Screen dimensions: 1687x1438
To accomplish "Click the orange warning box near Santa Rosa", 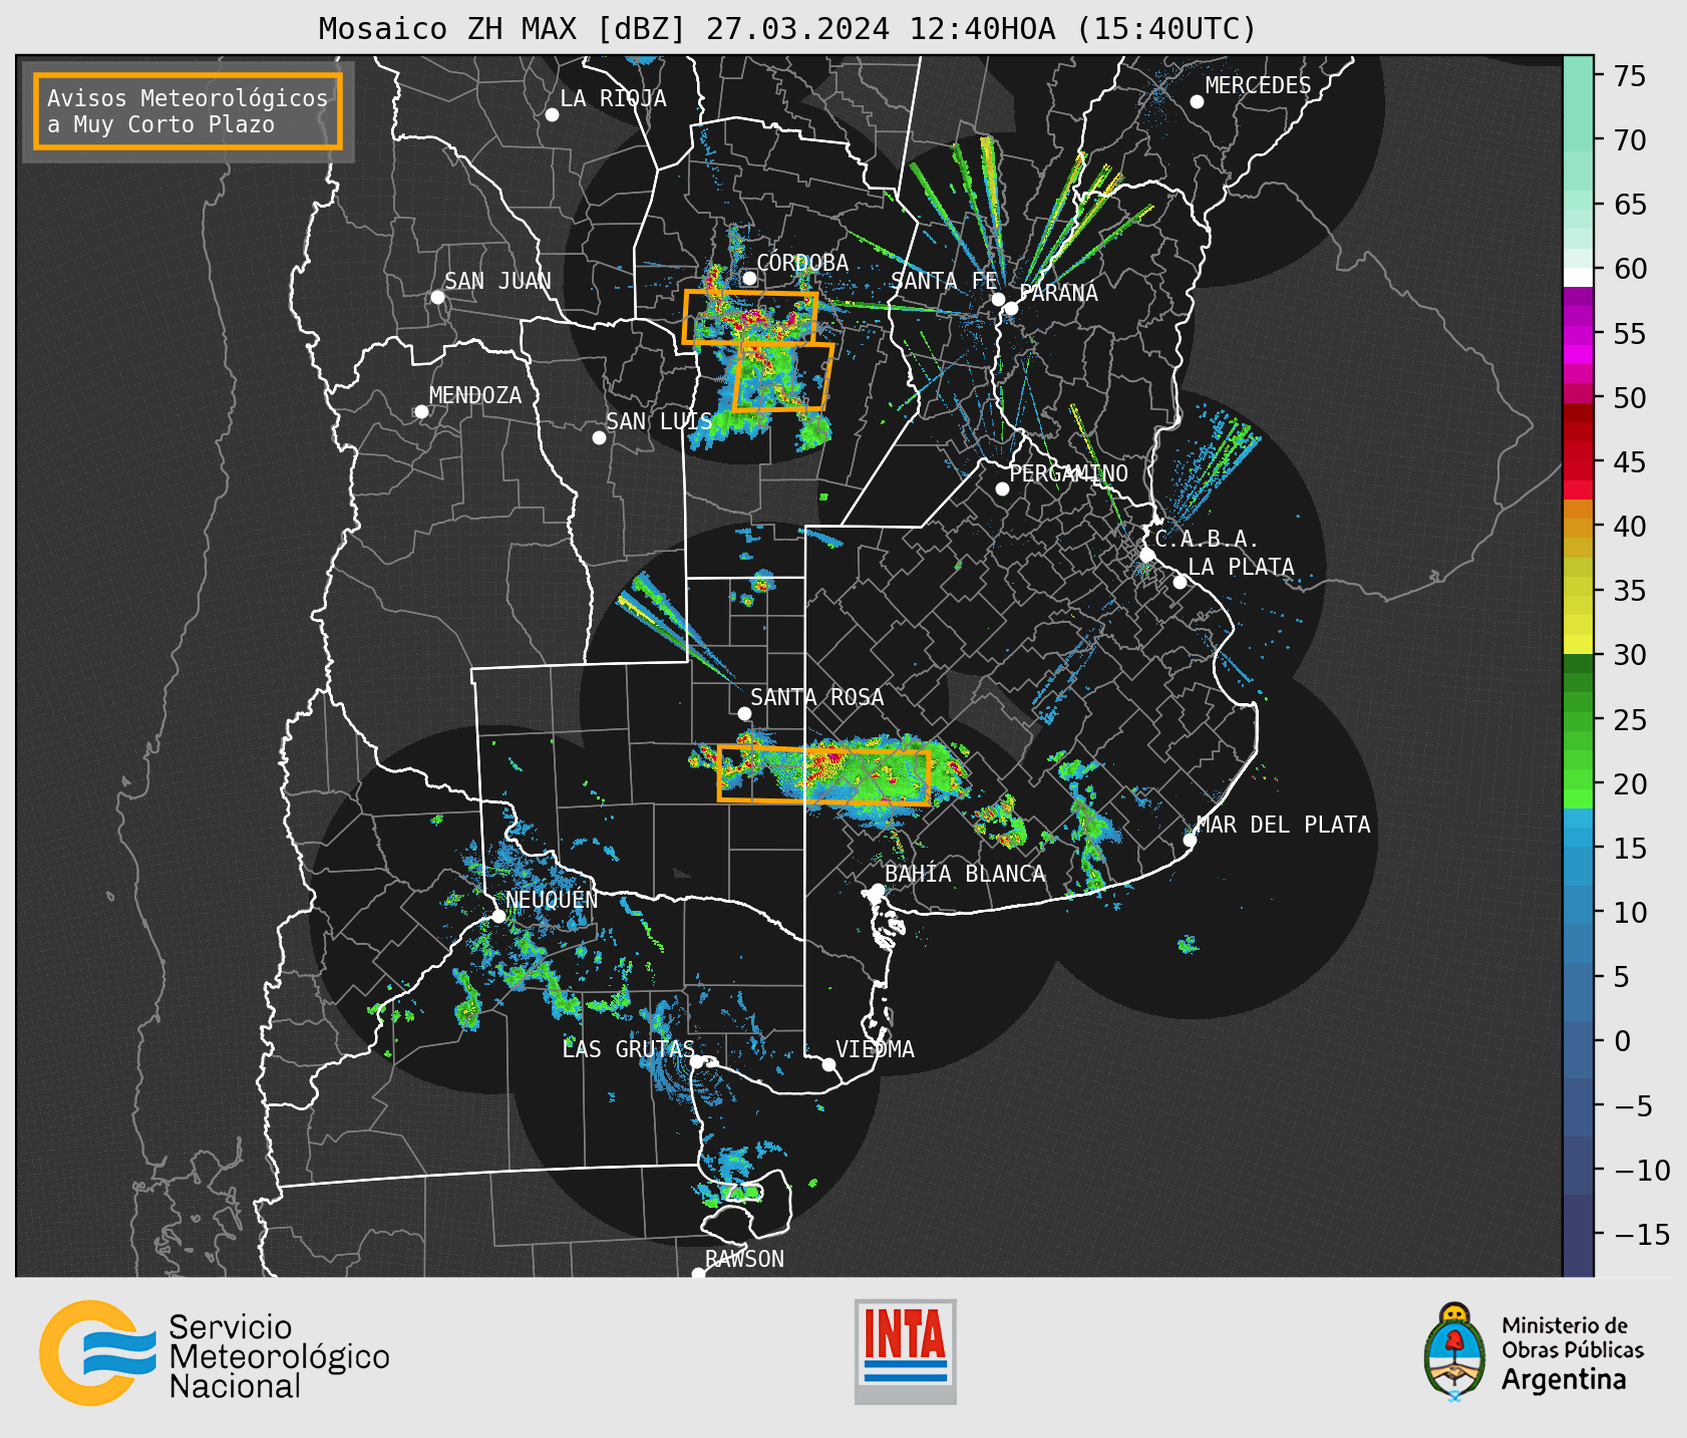I will [824, 775].
